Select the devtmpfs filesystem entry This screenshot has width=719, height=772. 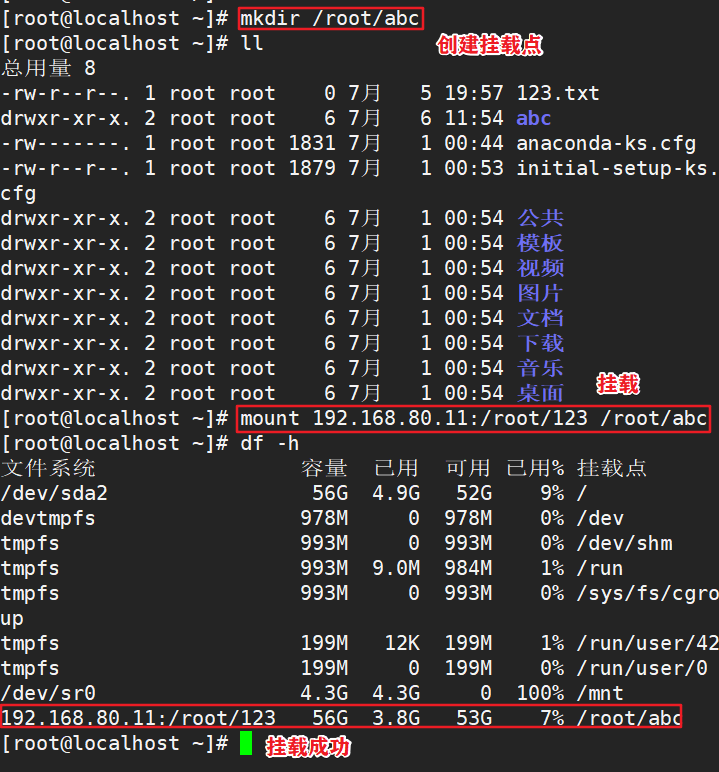pos(48,518)
